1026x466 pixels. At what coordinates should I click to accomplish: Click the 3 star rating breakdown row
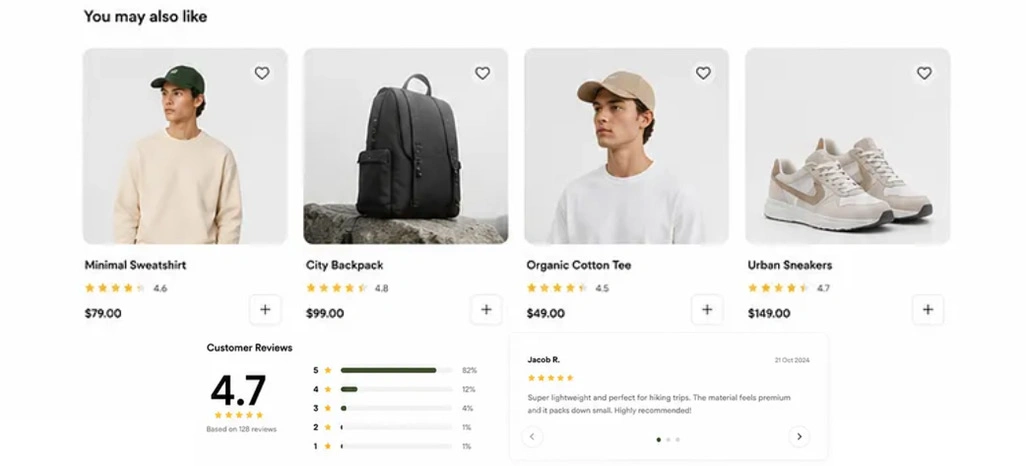pos(395,408)
